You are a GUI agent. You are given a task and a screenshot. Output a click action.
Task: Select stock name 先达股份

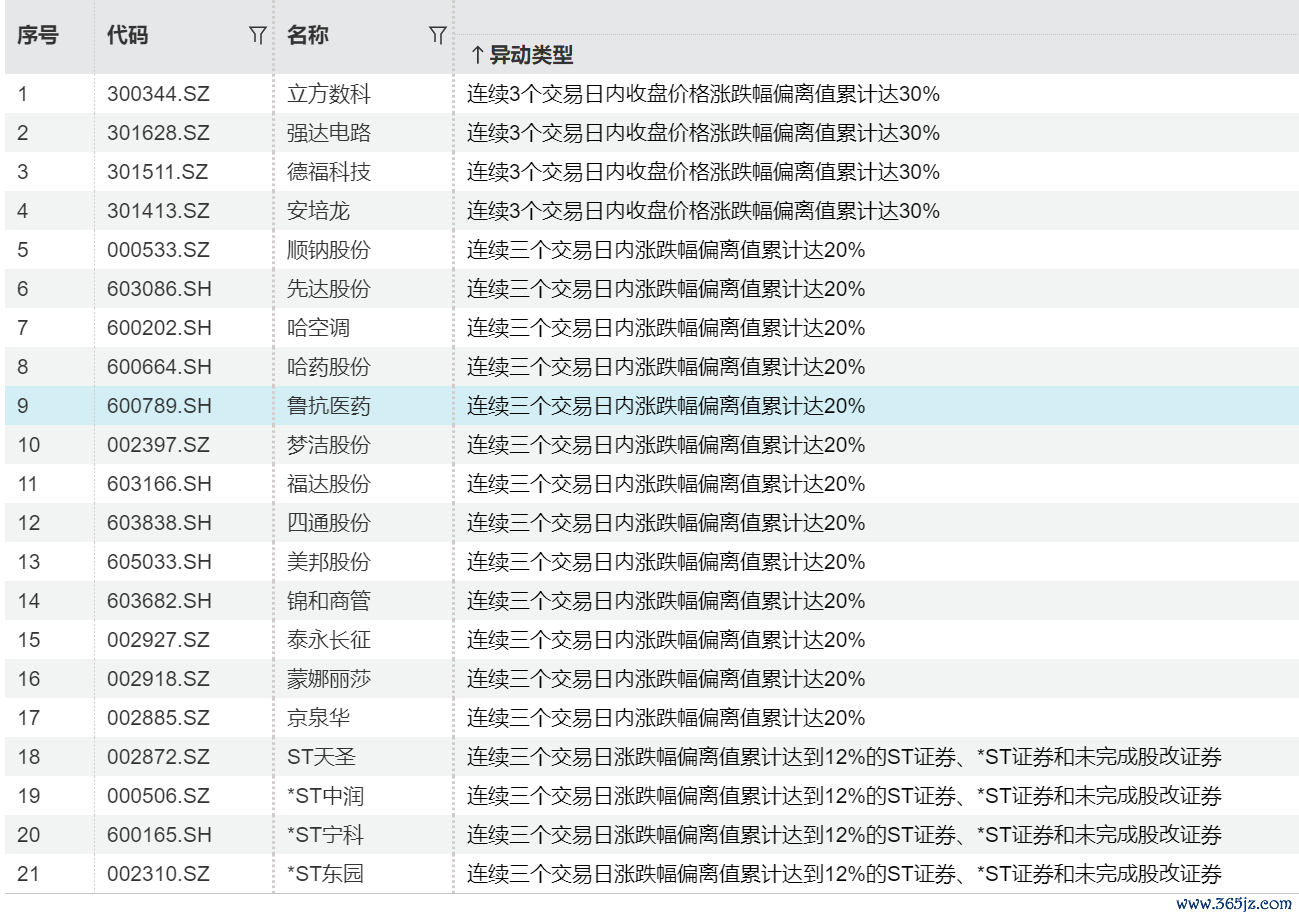(x=329, y=289)
